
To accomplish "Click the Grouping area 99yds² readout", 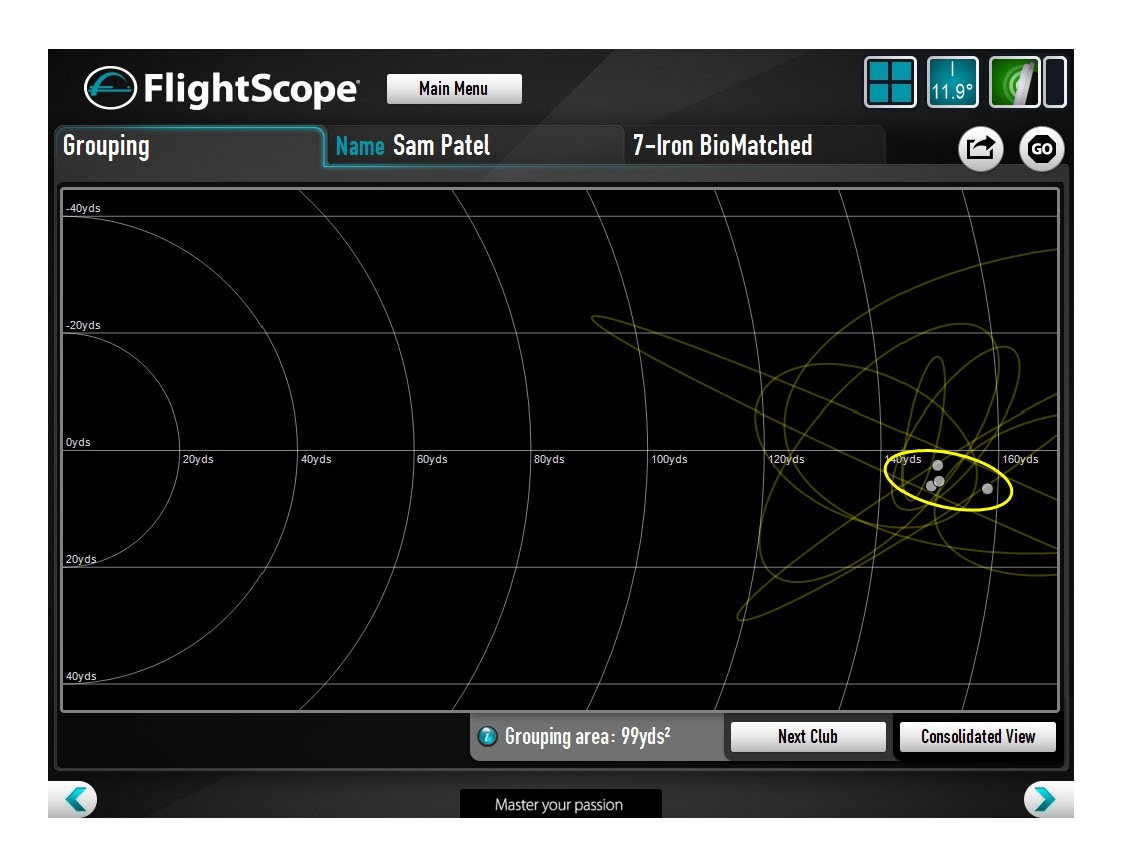I will (587, 737).
